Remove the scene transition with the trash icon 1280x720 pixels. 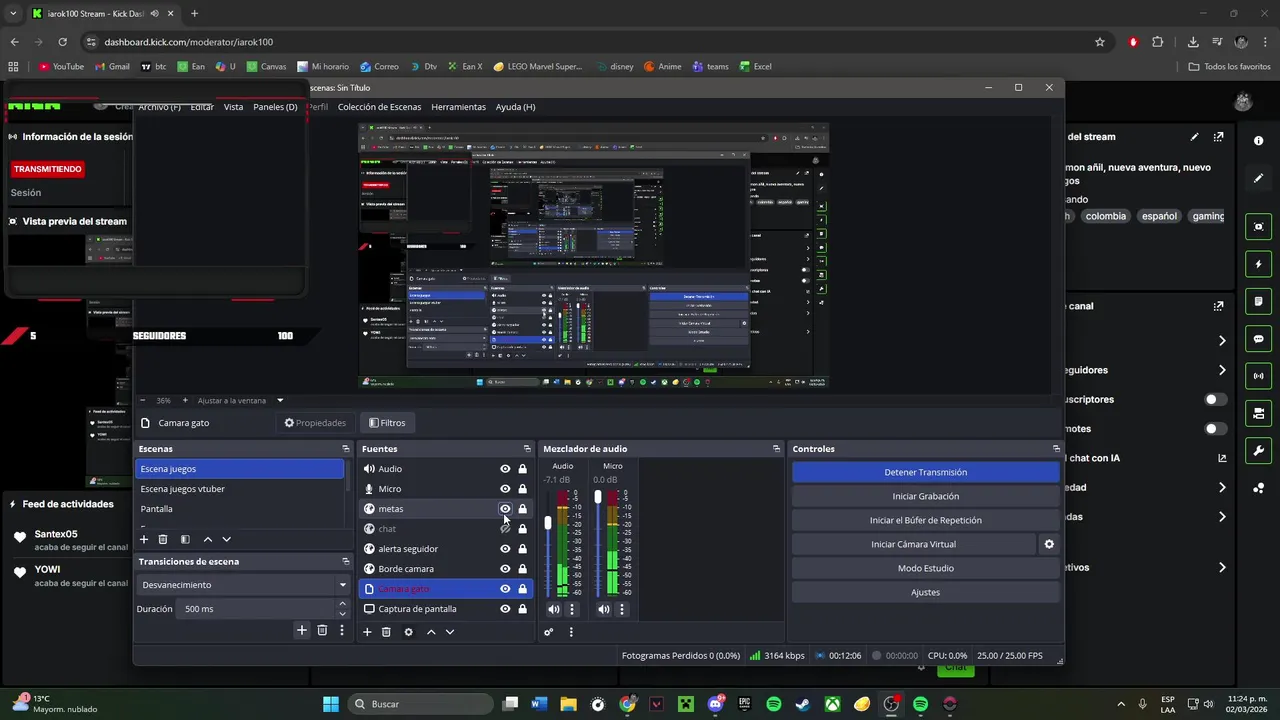pyautogui.click(x=322, y=630)
